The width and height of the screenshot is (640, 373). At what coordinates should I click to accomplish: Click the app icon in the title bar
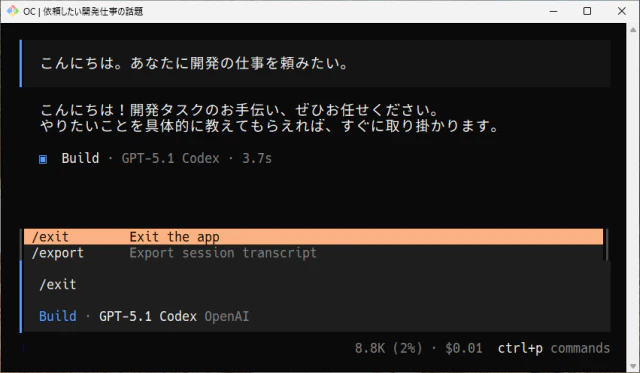coord(12,11)
